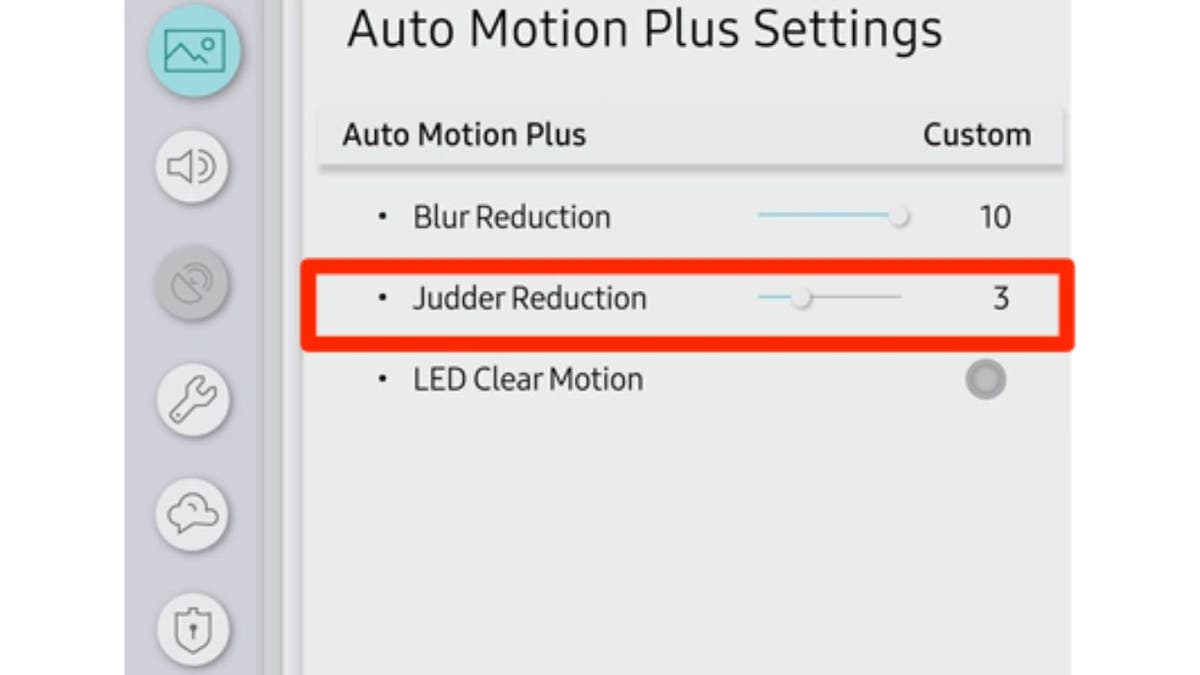Select the Judder Reduction label
Viewport: 1200px width, 675px height.
click(530, 298)
